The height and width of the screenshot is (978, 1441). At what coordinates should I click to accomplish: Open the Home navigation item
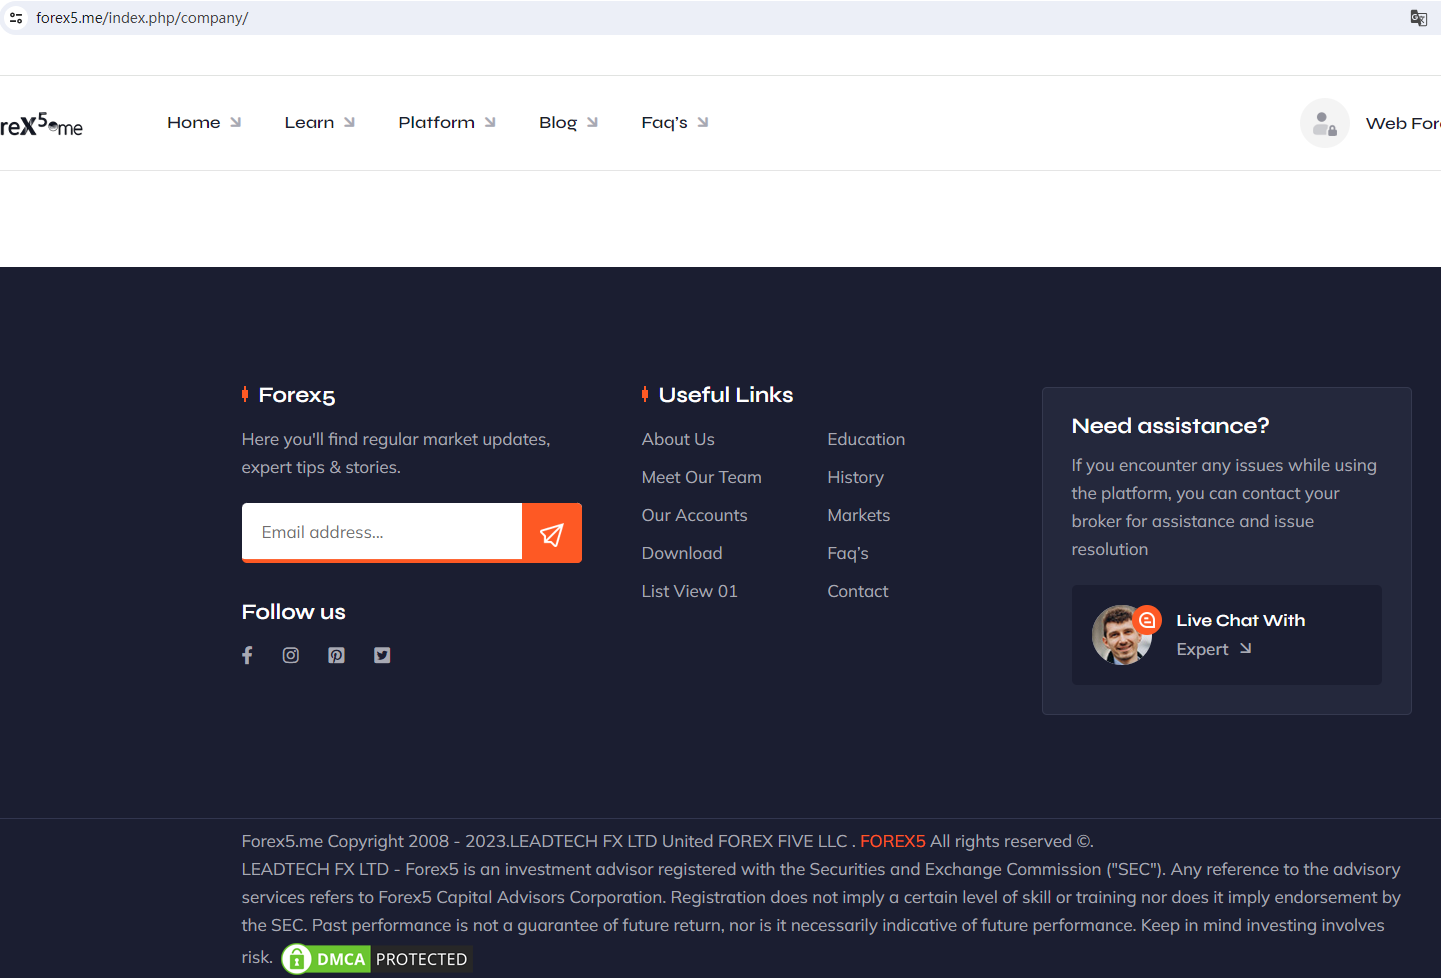click(194, 122)
